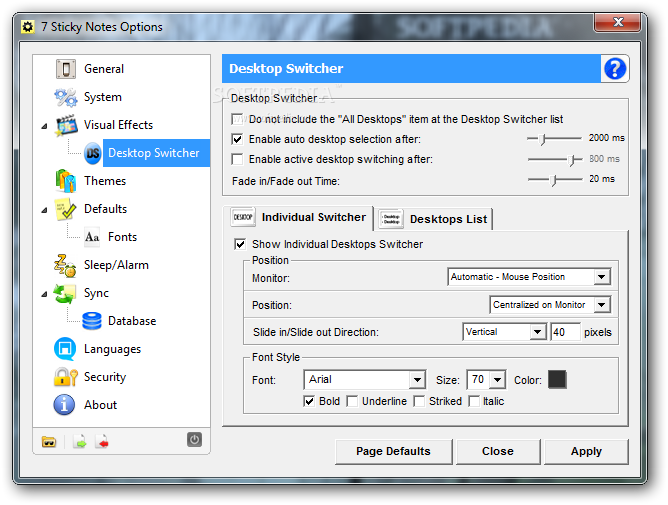The image size is (668, 505).
Task: Collapse the Visual Effects tree node arrow
Action: 44,126
